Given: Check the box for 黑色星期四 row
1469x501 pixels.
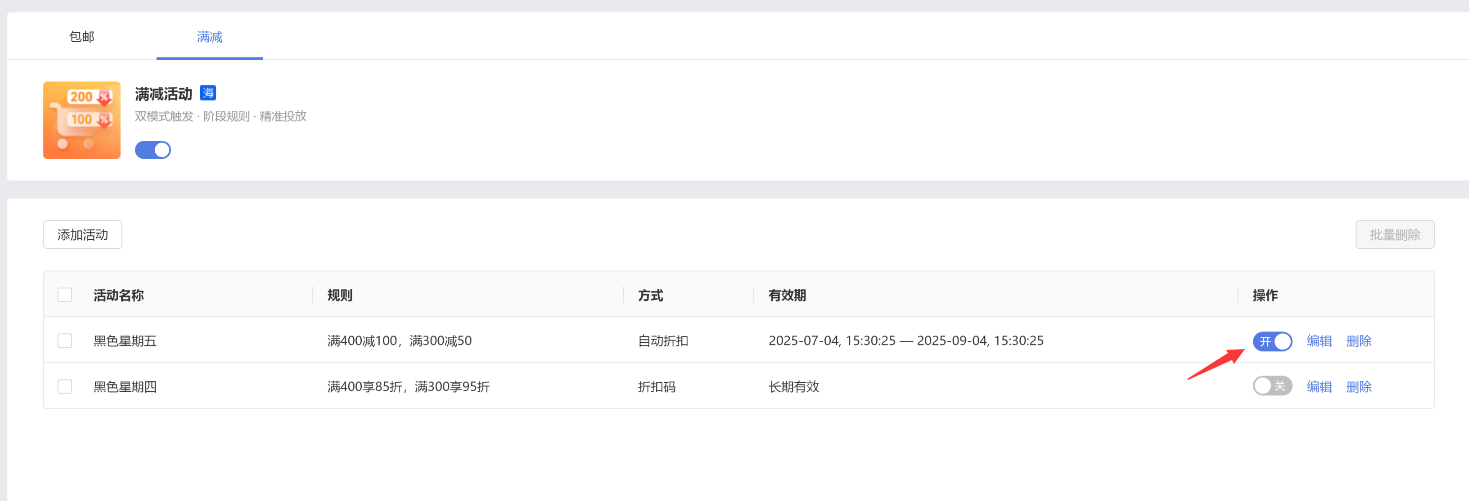Looking at the screenshot, I should [65, 387].
